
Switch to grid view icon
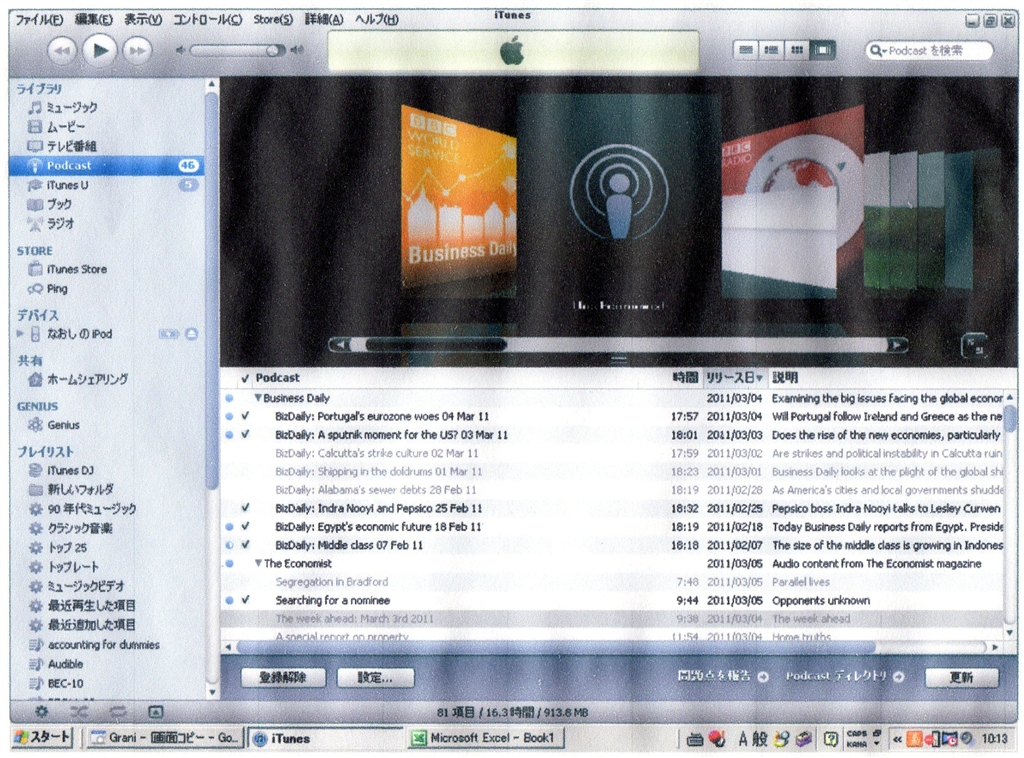tap(796, 50)
